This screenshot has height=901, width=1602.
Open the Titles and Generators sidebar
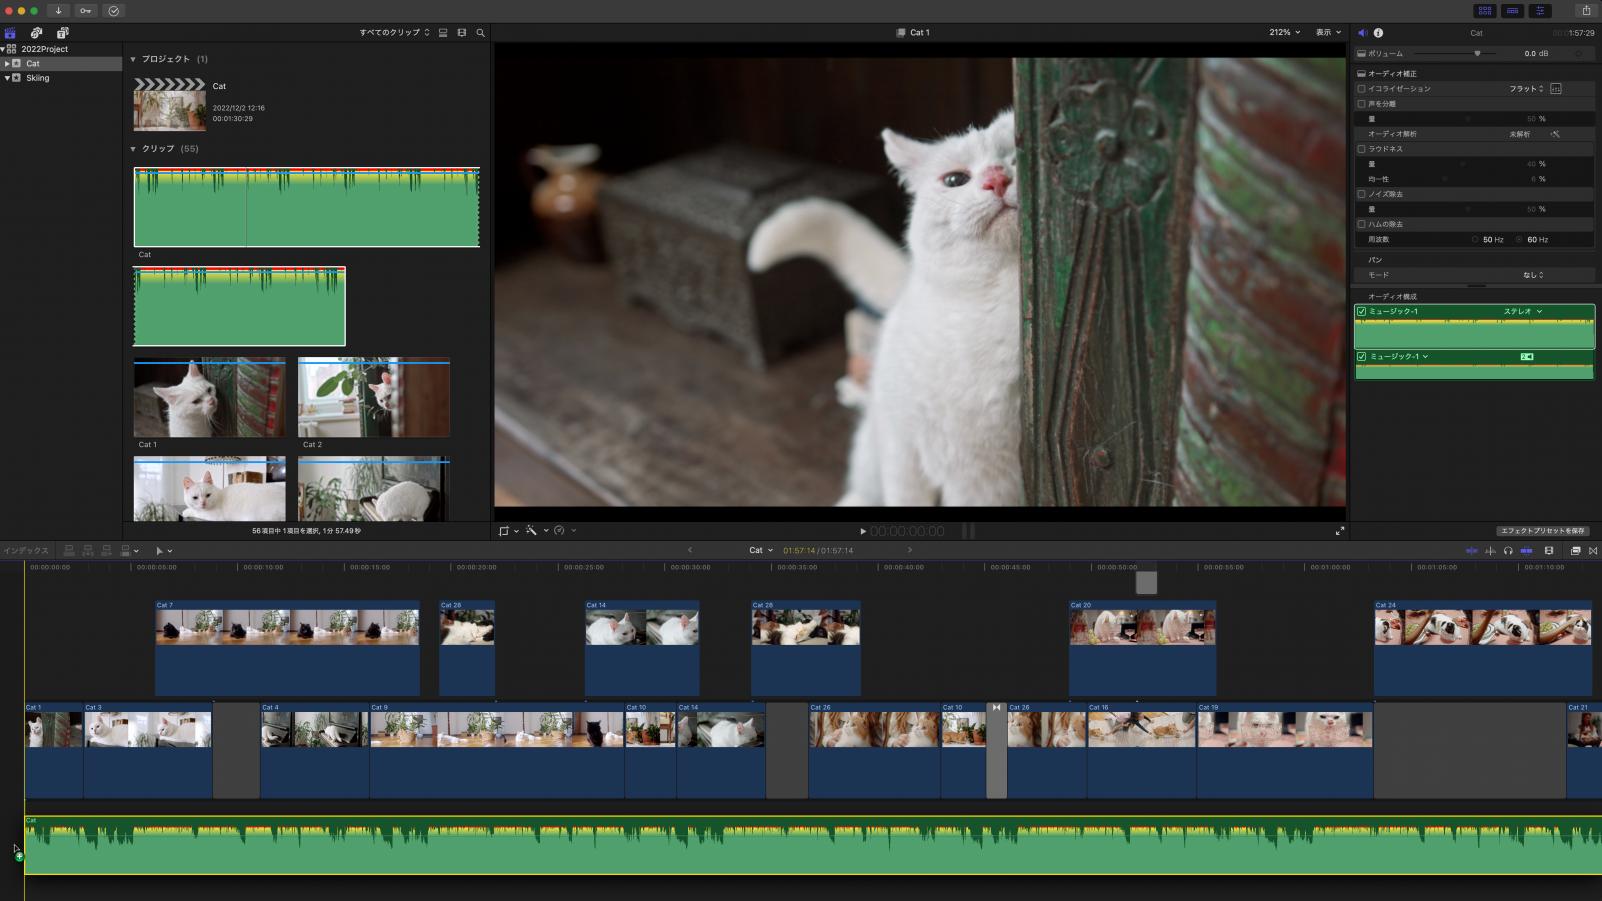coord(62,33)
